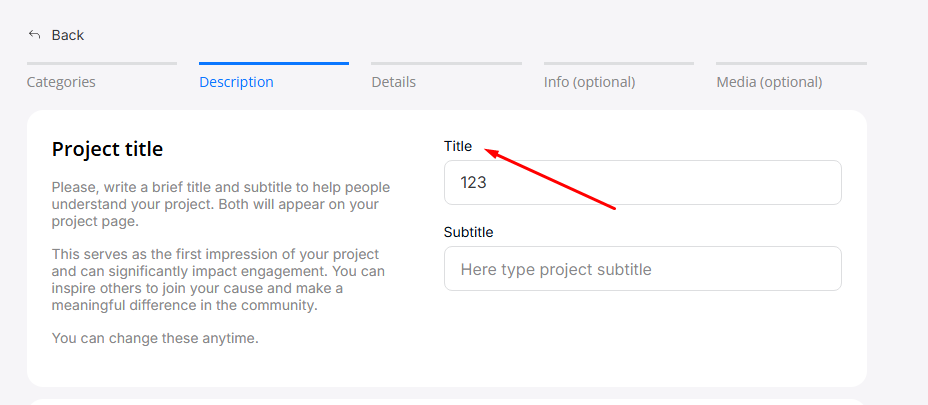Click the step bar above Info (optional)
This screenshot has height=405, width=928.
(x=618, y=64)
